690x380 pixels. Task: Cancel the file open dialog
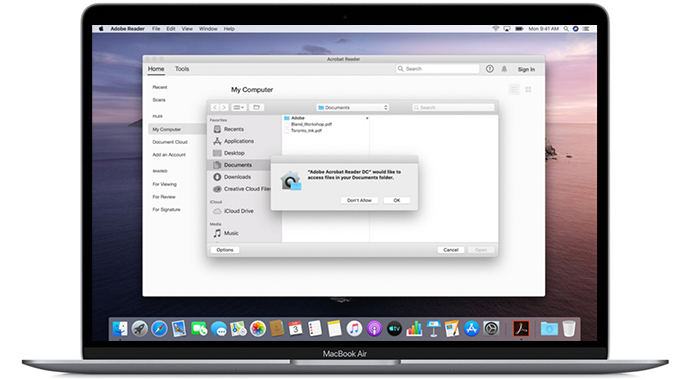click(x=451, y=250)
